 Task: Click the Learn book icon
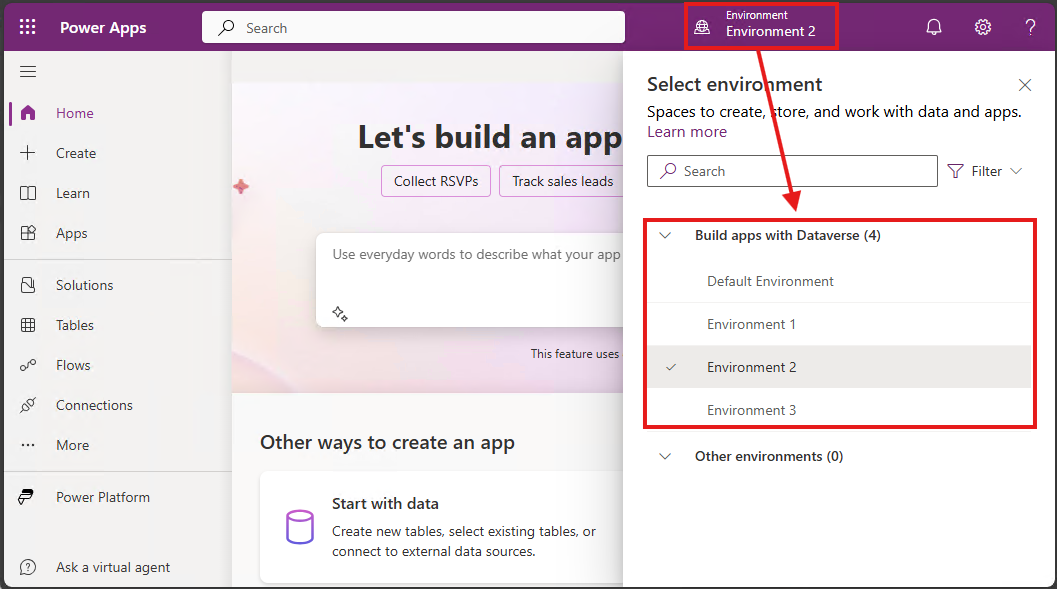pos(28,193)
